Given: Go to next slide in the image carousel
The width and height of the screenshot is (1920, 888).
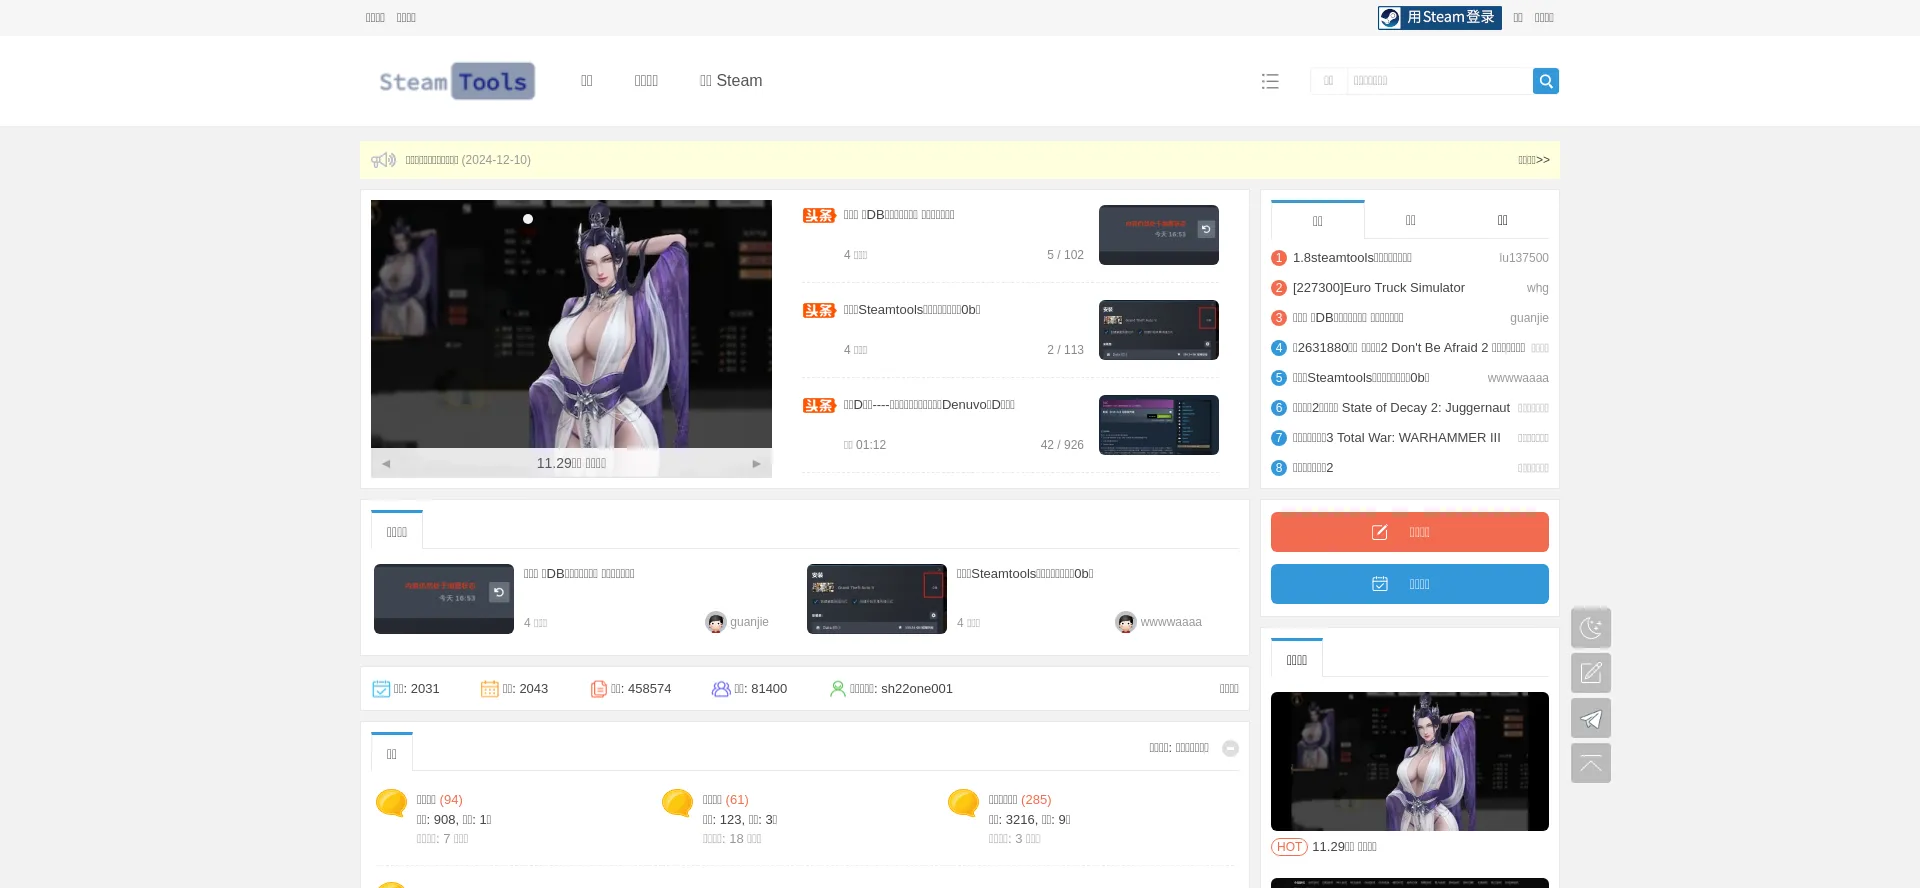Looking at the screenshot, I should 756,464.
